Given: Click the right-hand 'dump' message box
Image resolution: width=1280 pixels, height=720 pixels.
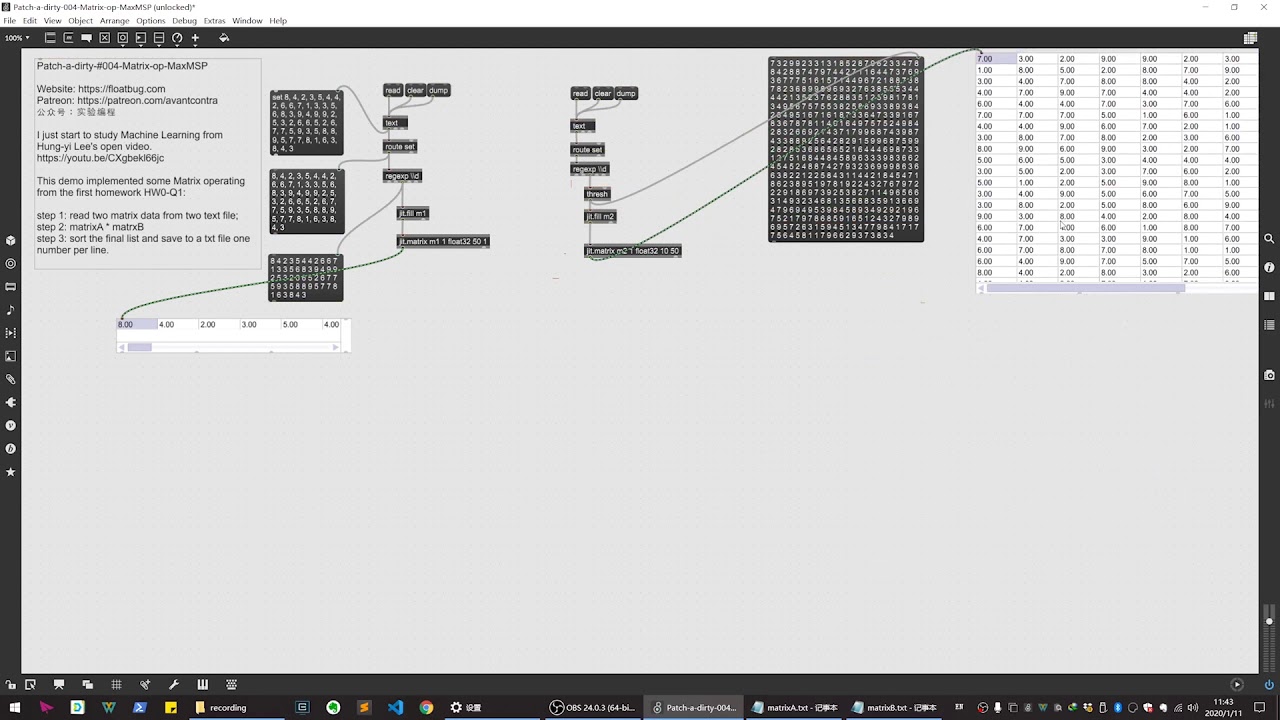Looking at the screenshot, I should 626,93.
